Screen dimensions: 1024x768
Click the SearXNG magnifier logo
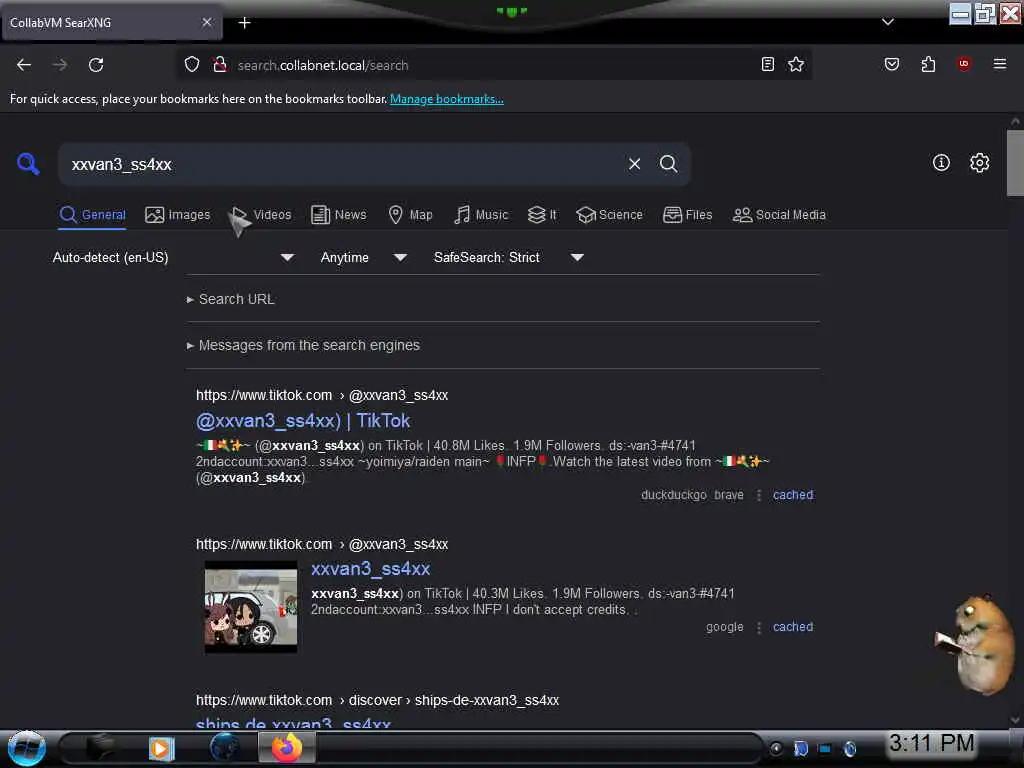pos(28,163)
